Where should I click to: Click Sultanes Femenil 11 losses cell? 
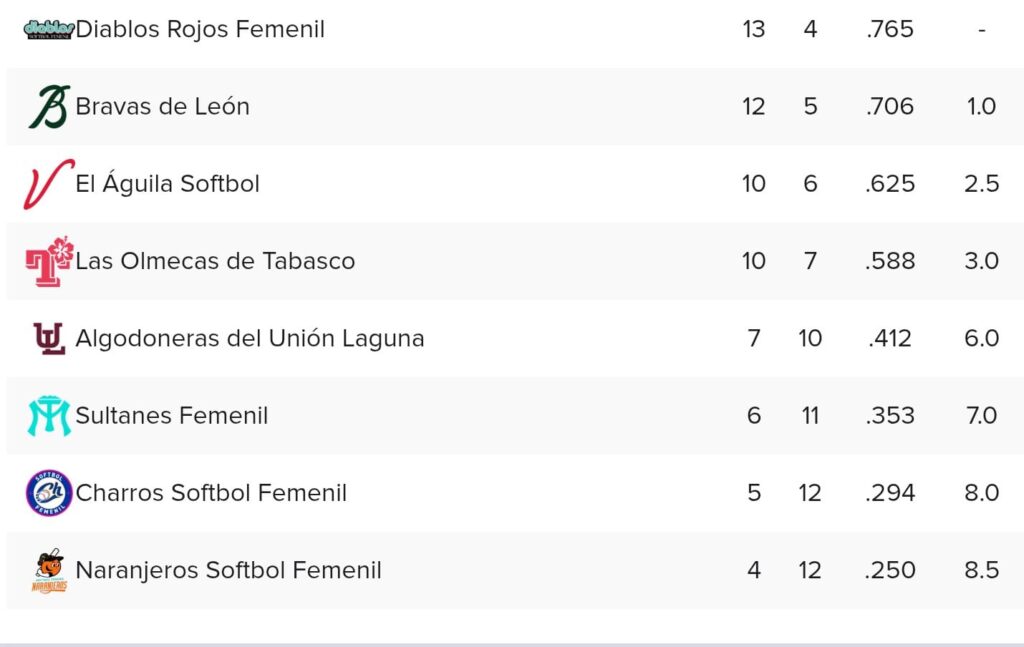coord(810,416)
